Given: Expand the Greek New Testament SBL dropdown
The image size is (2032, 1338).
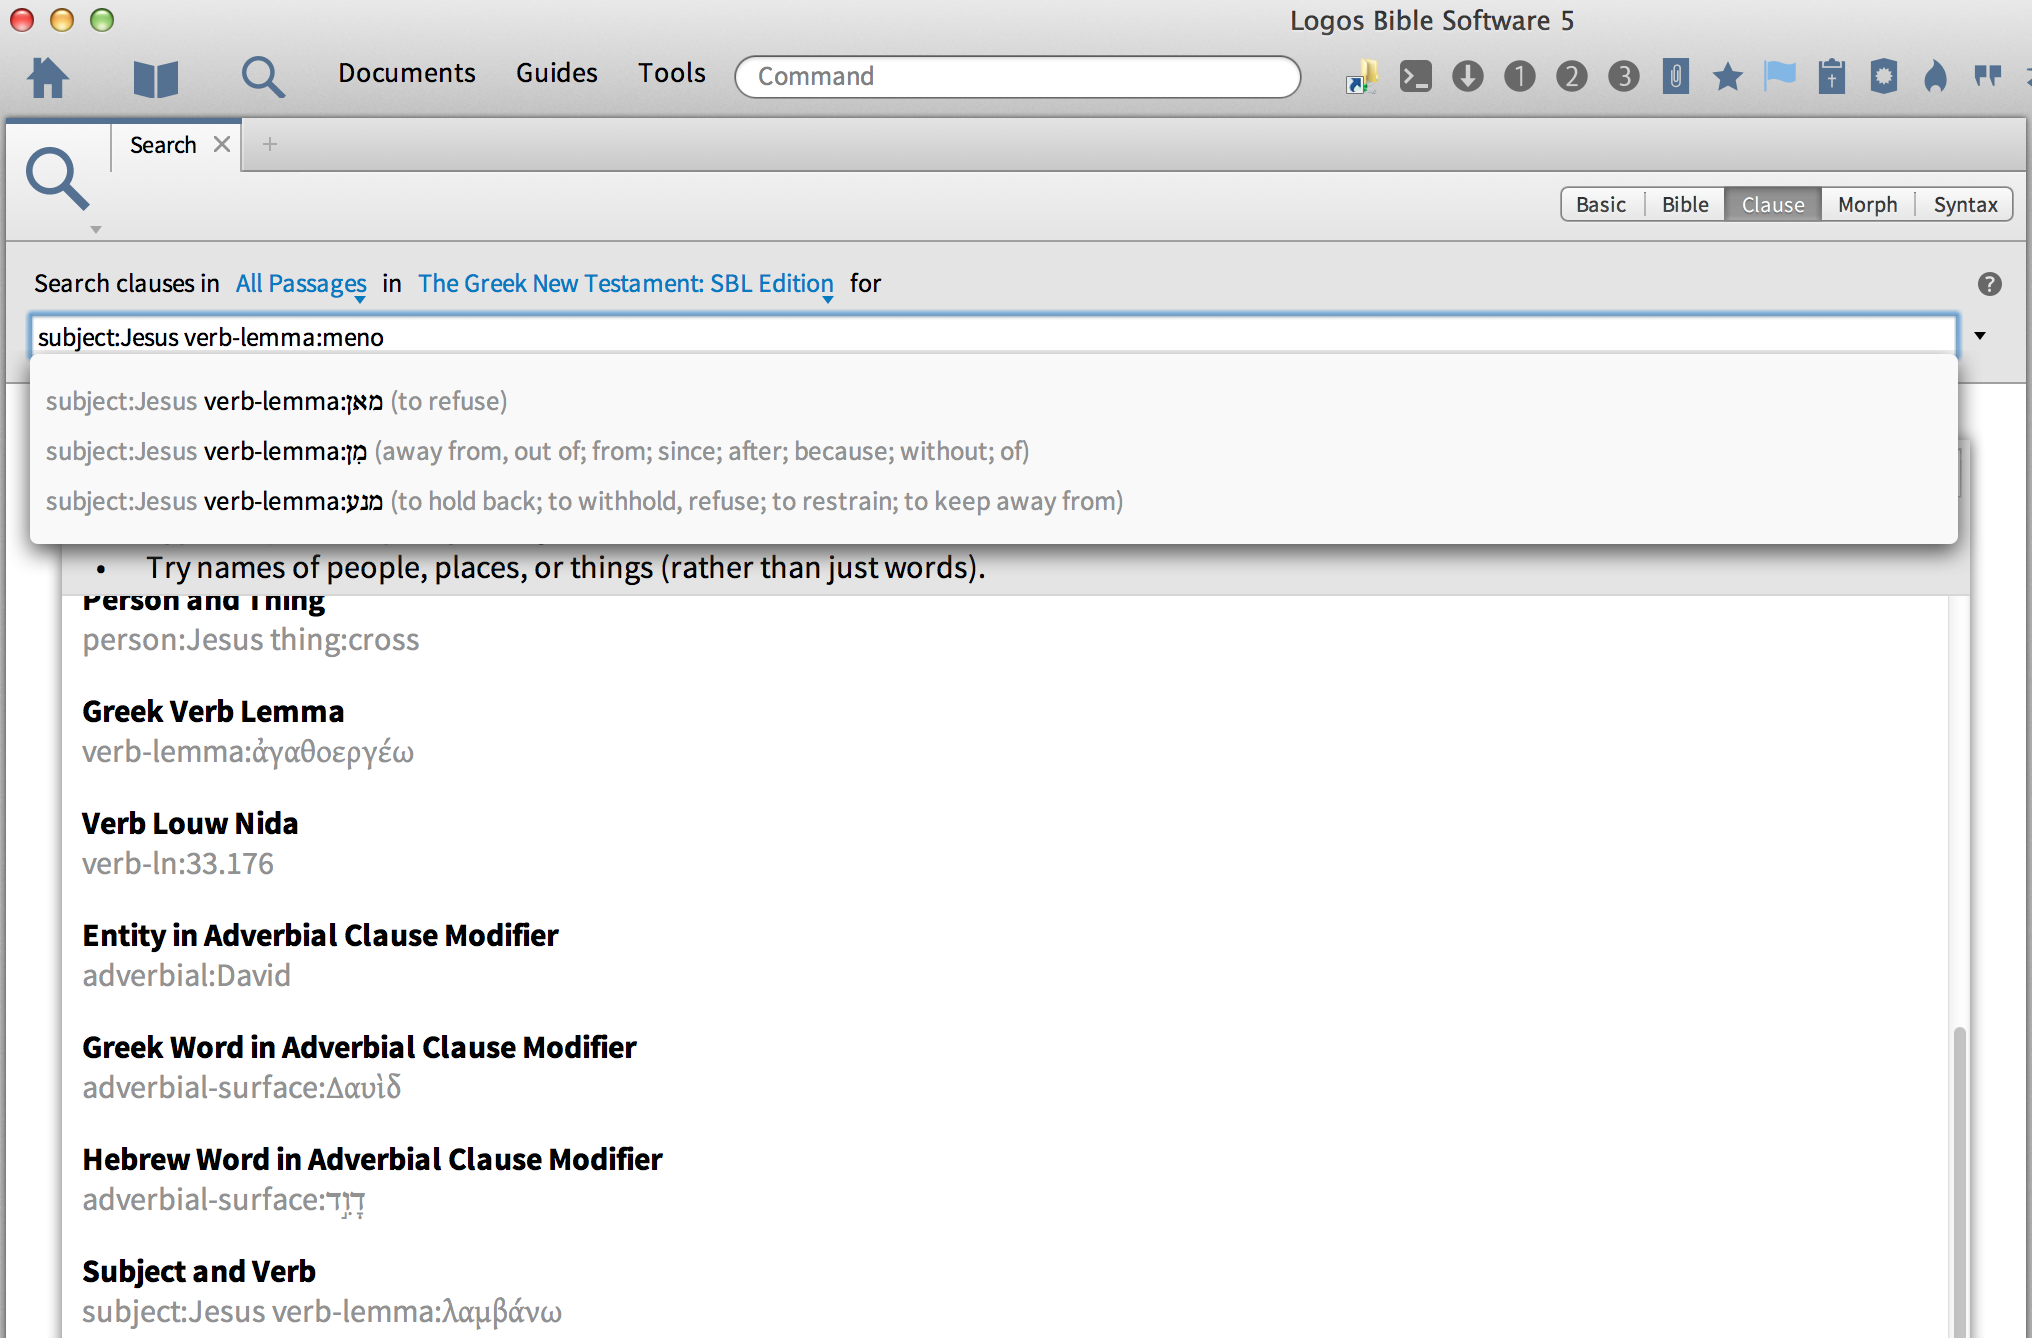Looking at the screenshot, I should (x=625, y=284).
